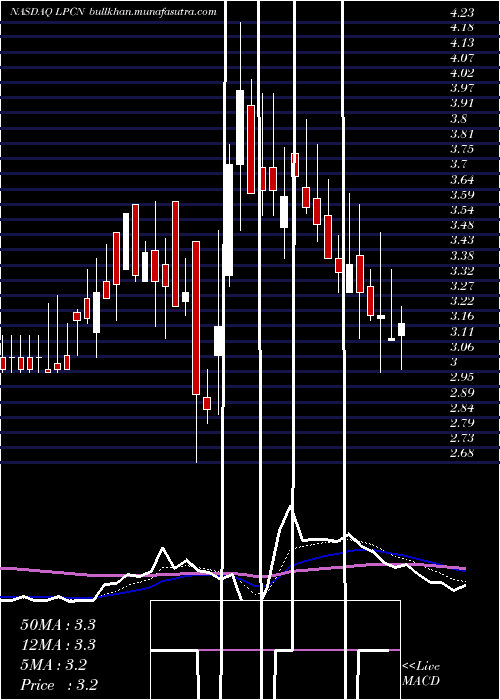
Task: Click the 3.7 price axis label
Action: pos(459,164)
